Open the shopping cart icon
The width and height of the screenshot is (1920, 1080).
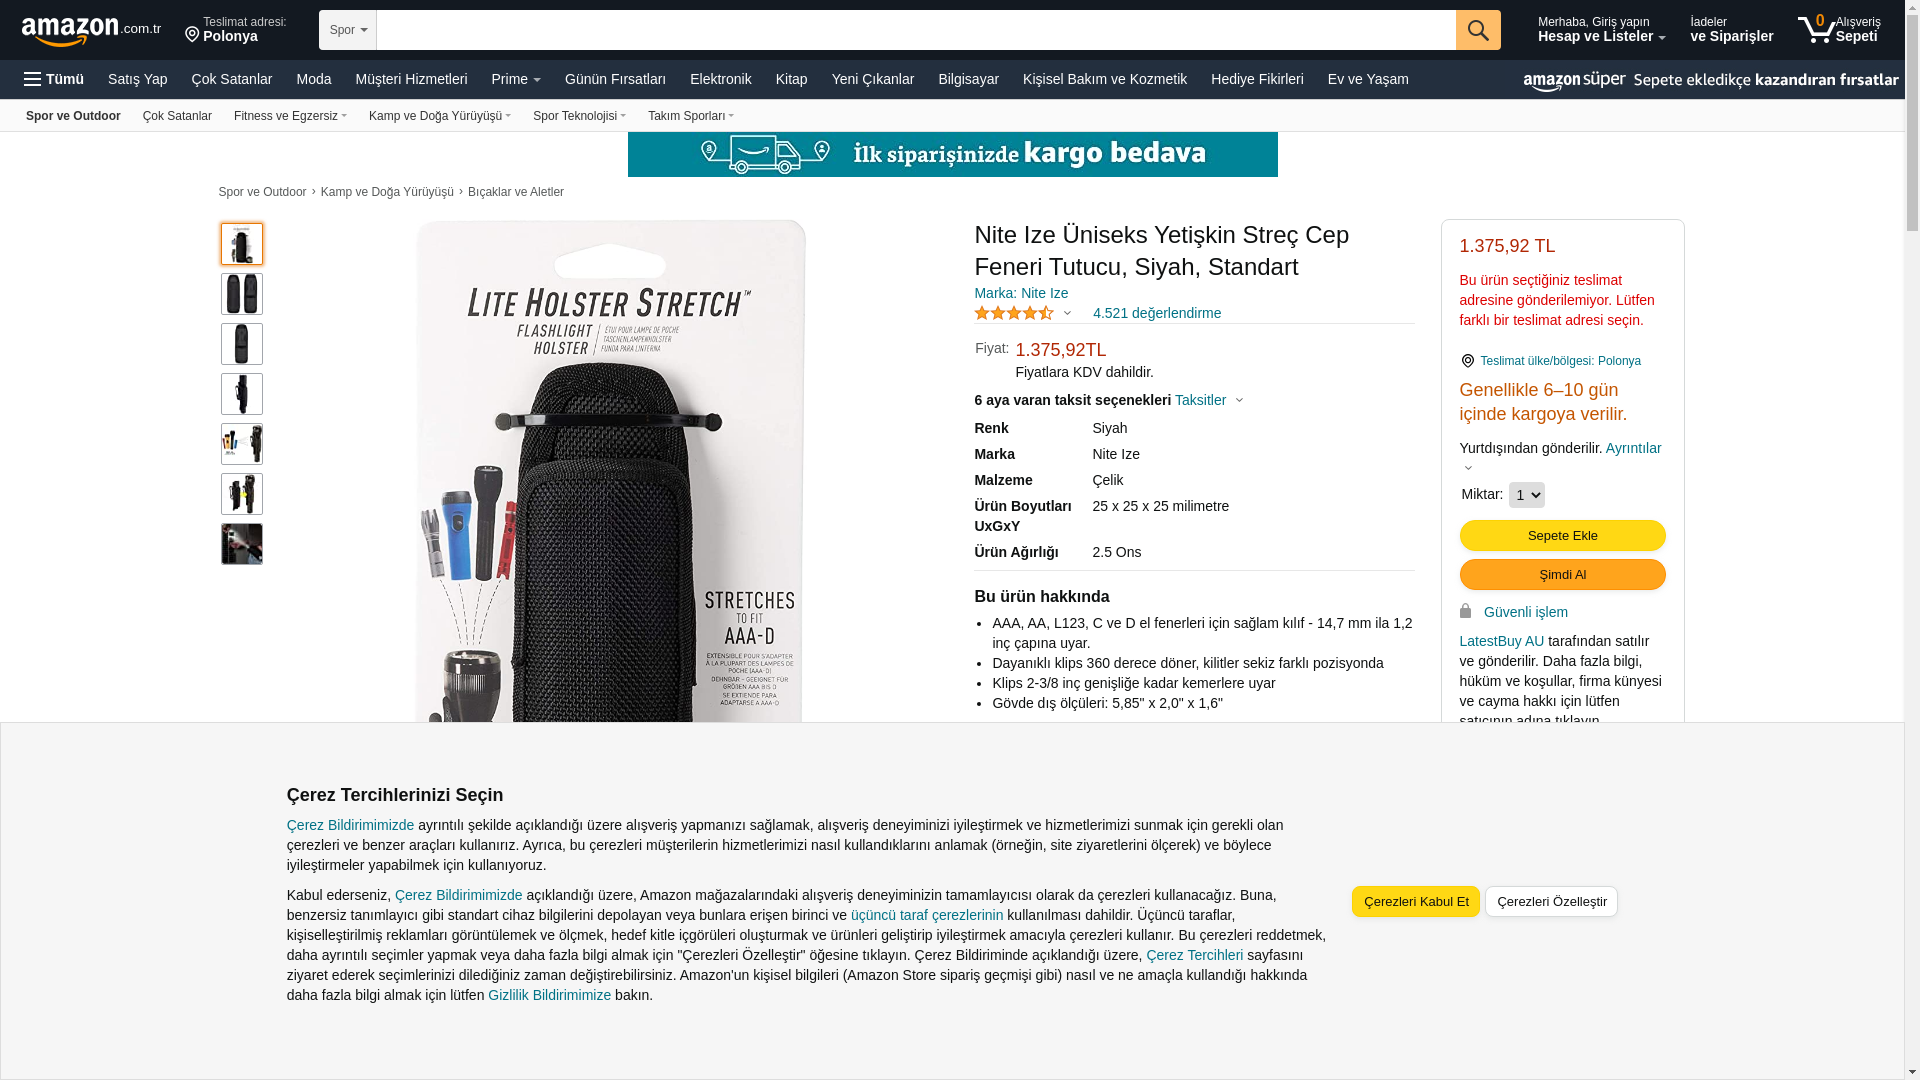1816,30
